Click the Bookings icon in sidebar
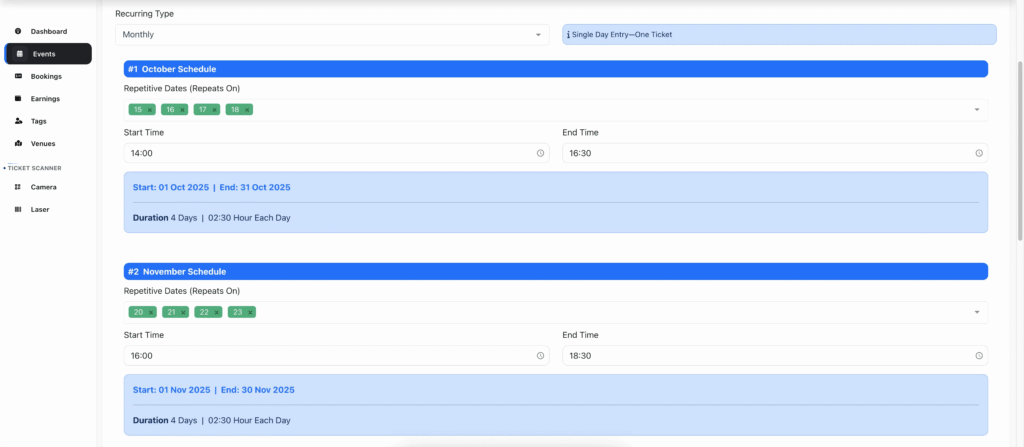Viewport: 1024px width, 447px height. coord(18,76)
